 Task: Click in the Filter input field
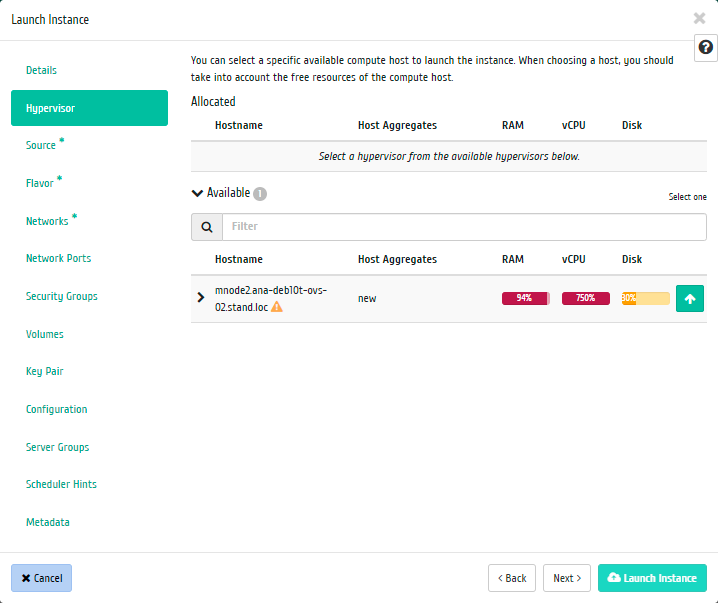coord(464,227)
